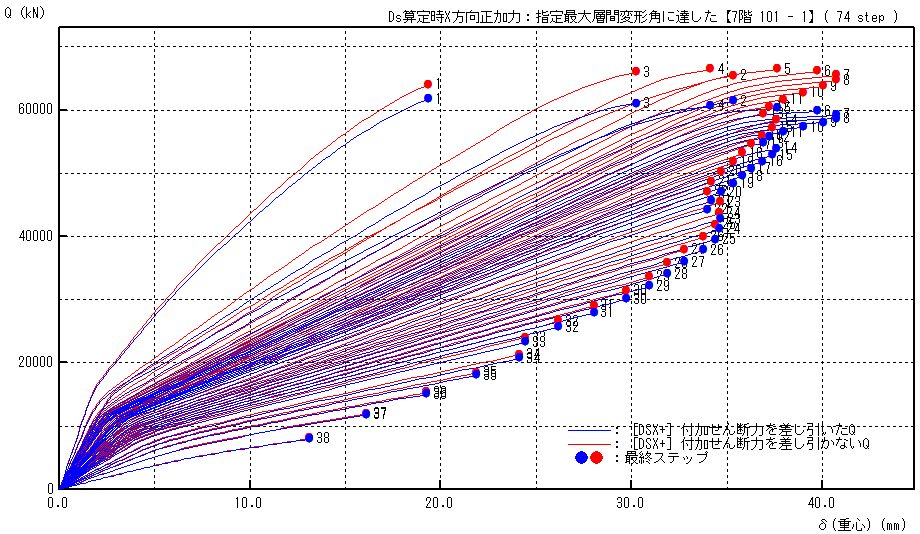Screen dimensions: 920x534
Task: Select the blue marker labeled 6
Action: pyautogui.click(x=817, y=110)
